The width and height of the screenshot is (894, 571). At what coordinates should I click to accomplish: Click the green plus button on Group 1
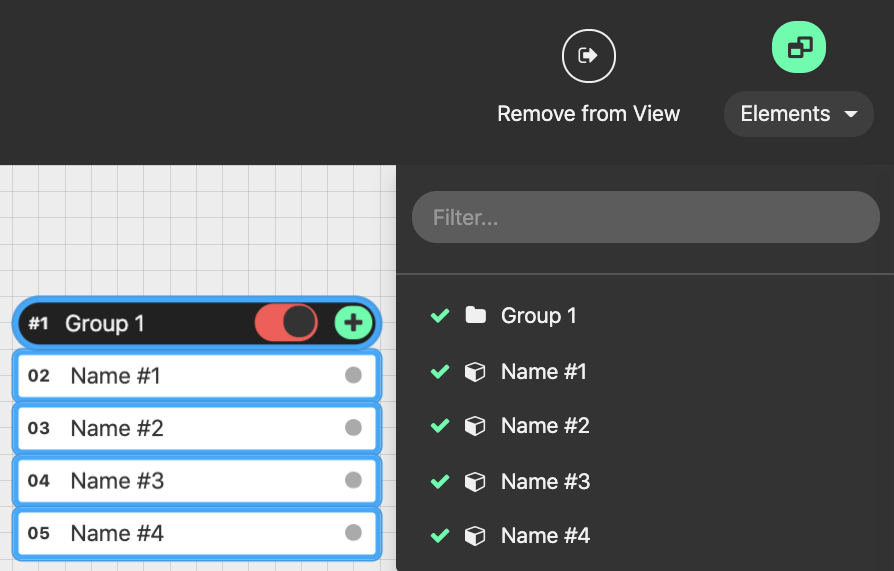pyautogui.click(x=353, y=323)
